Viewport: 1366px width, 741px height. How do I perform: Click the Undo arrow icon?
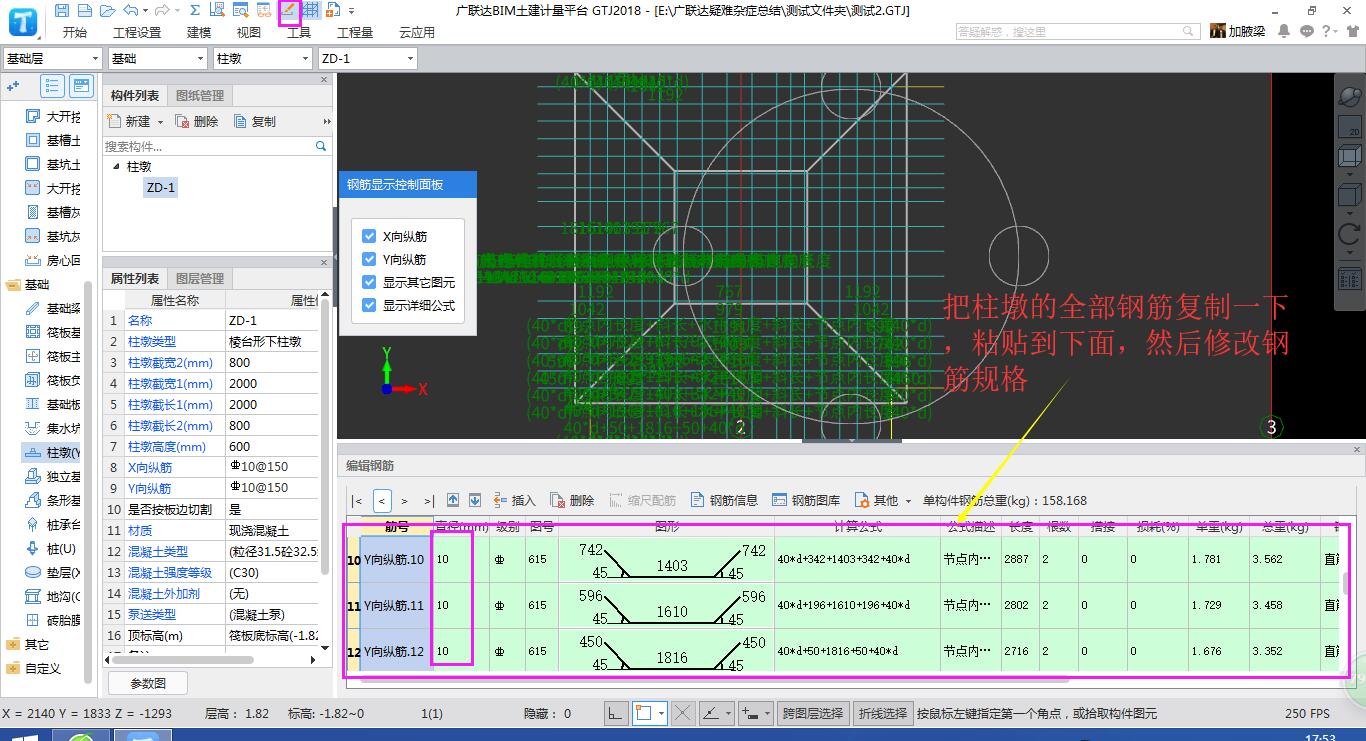point(131,10)
